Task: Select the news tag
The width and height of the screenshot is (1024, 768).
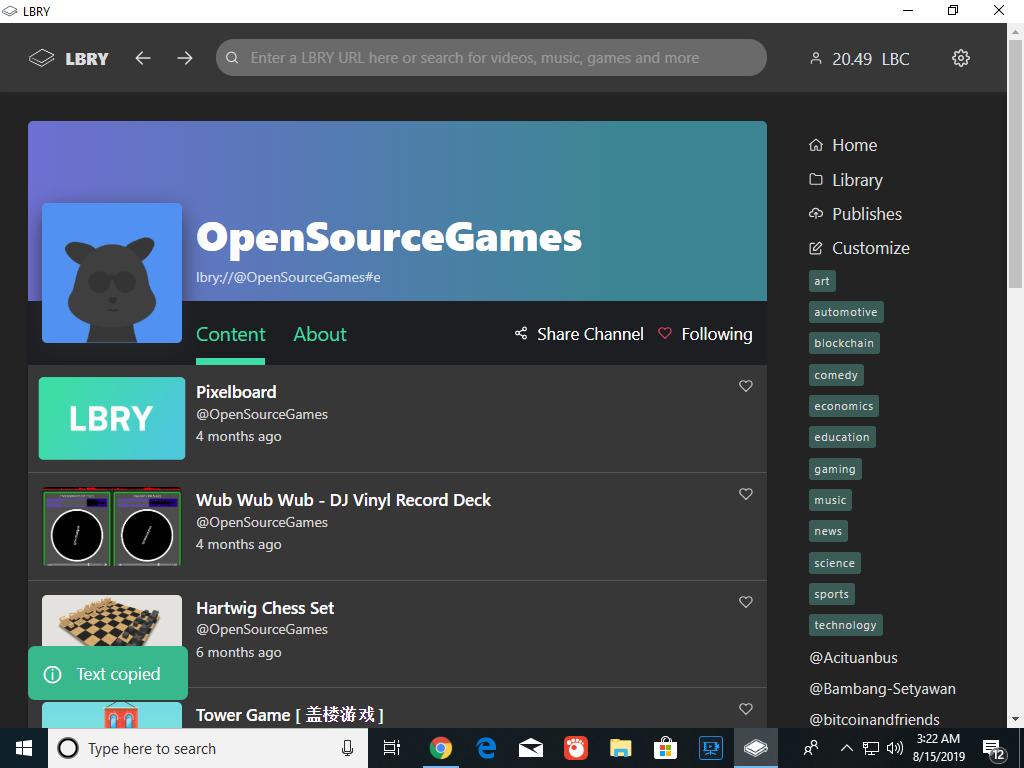Action: coord(828,531)
